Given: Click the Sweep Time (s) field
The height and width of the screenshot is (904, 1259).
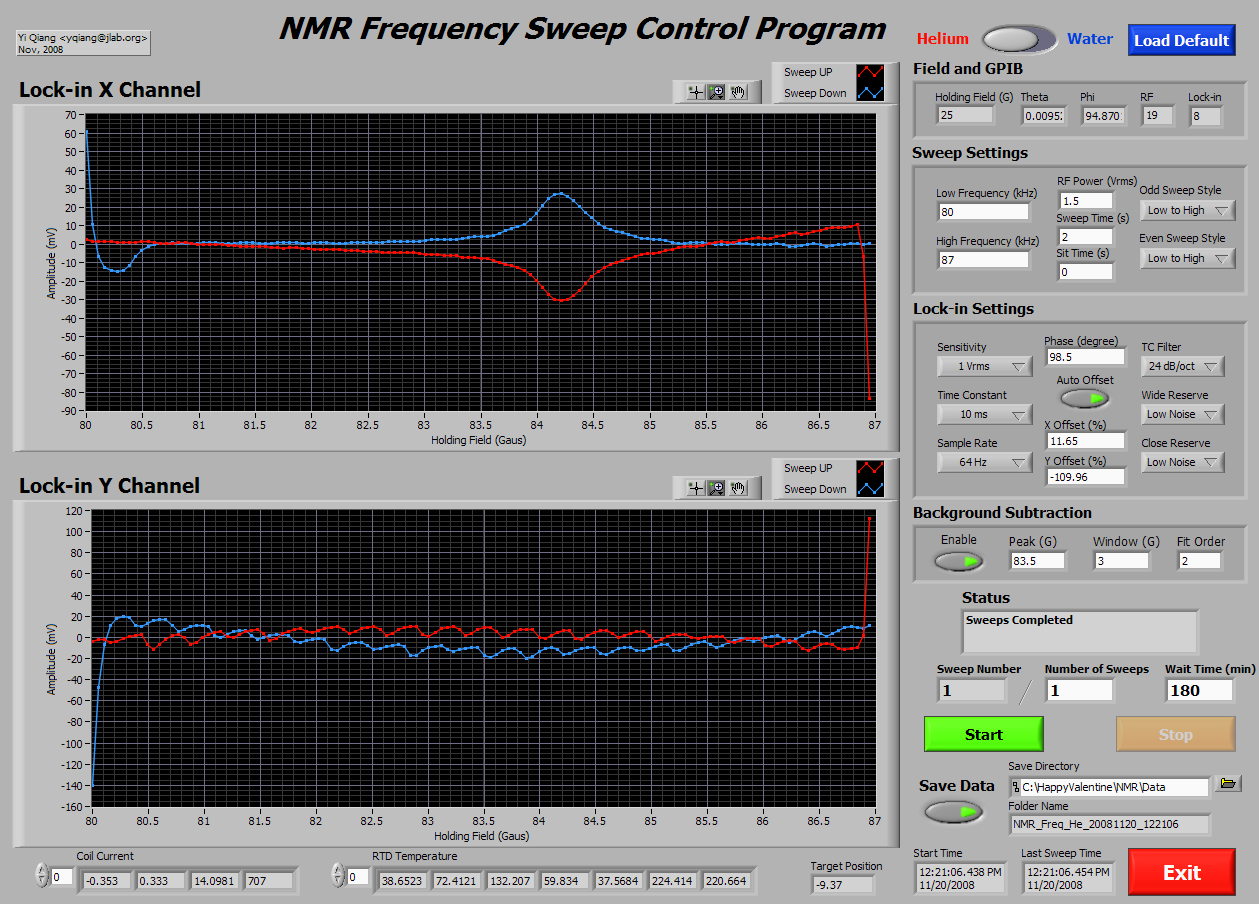Looking at the screenshot, I should click(x=1086, y=237).
